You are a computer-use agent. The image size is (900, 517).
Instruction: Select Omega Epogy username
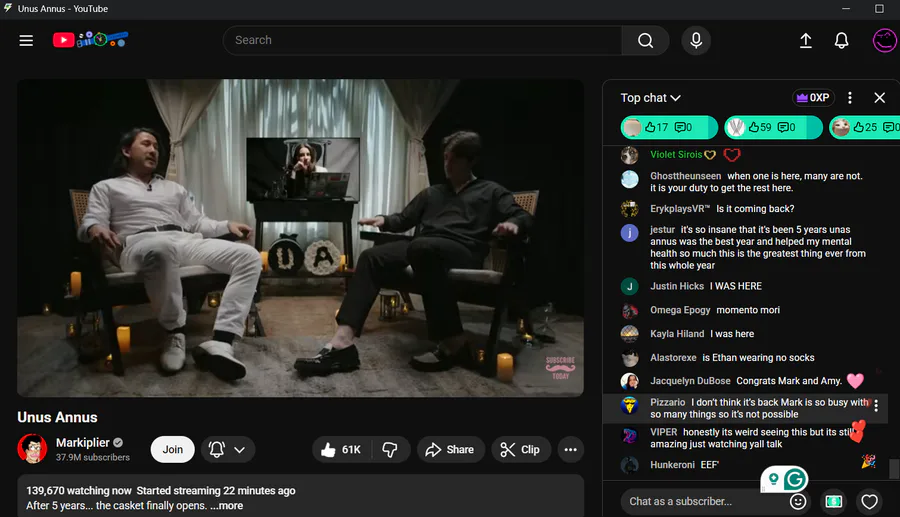click(x=680, y=310)
